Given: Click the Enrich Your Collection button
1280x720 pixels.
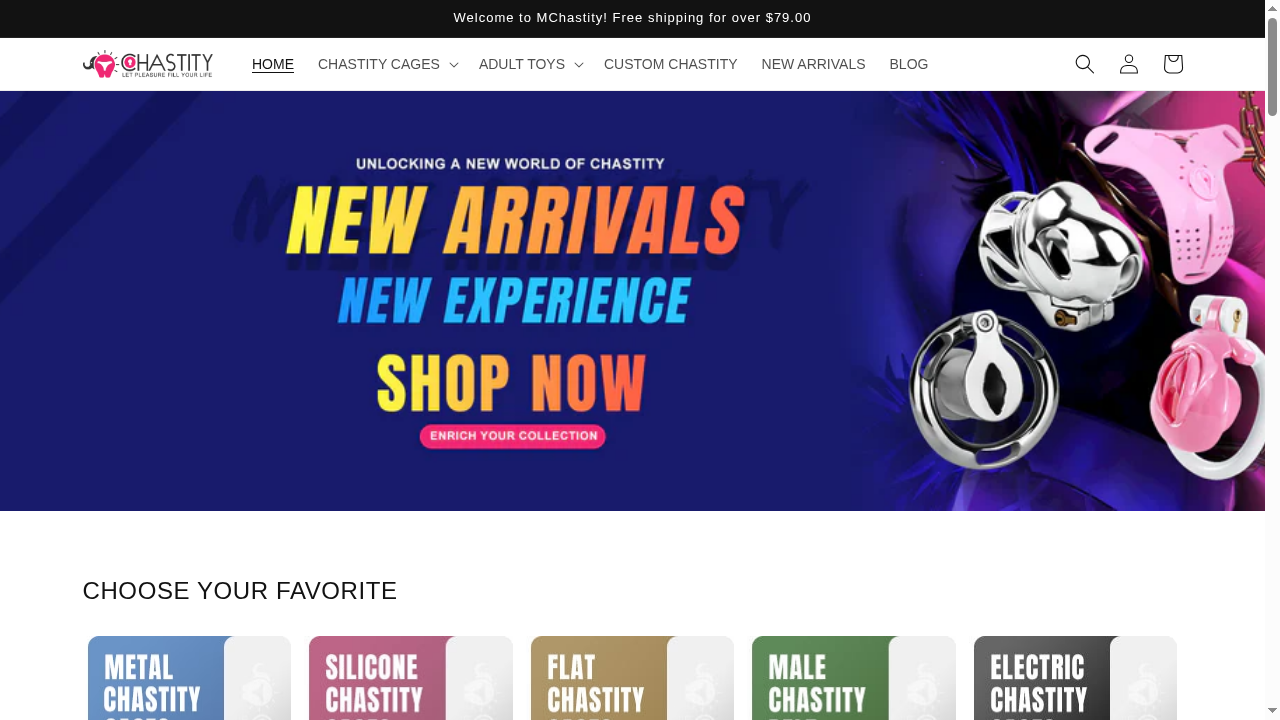Looking at the screenshot, I should point(513,436).
